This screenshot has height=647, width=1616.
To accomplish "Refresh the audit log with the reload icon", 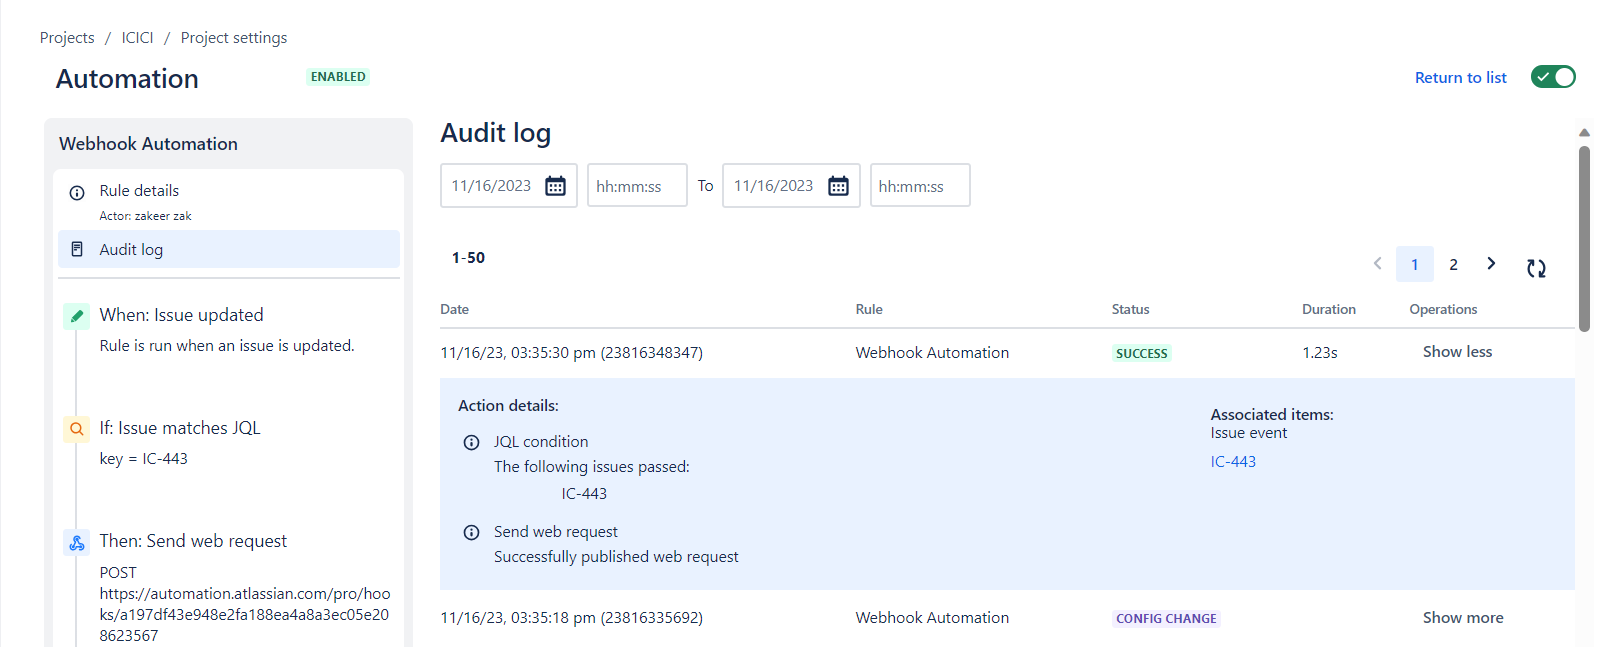I will point(1536,268).
